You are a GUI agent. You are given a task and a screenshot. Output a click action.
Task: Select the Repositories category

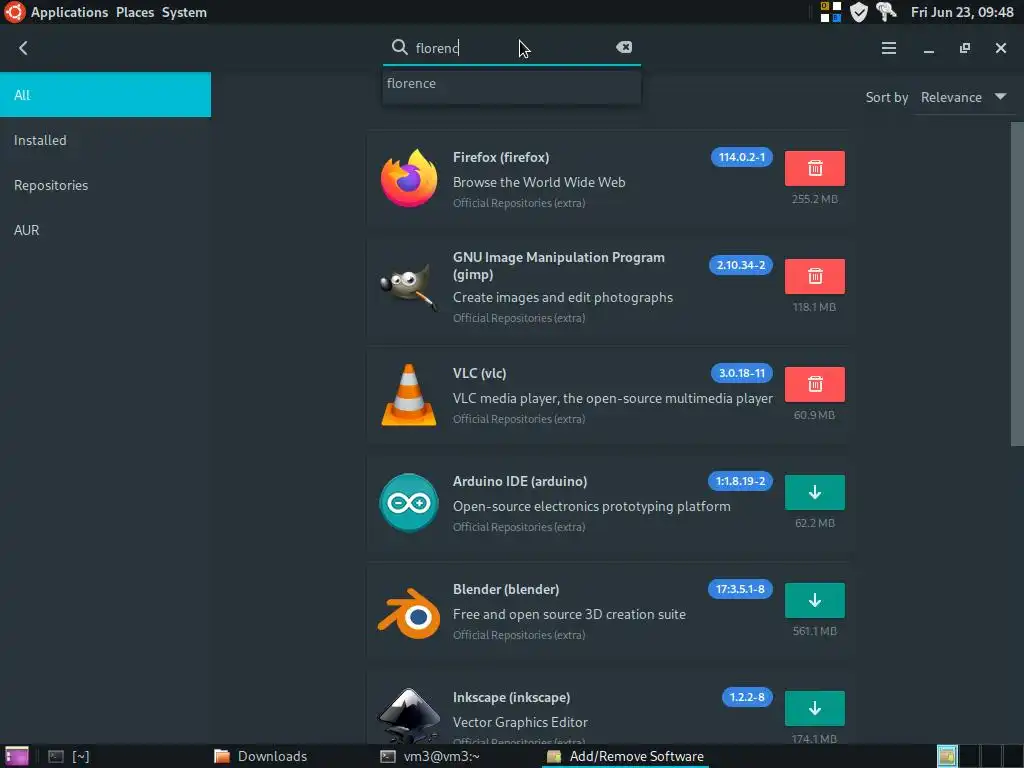tap(105, 185)
